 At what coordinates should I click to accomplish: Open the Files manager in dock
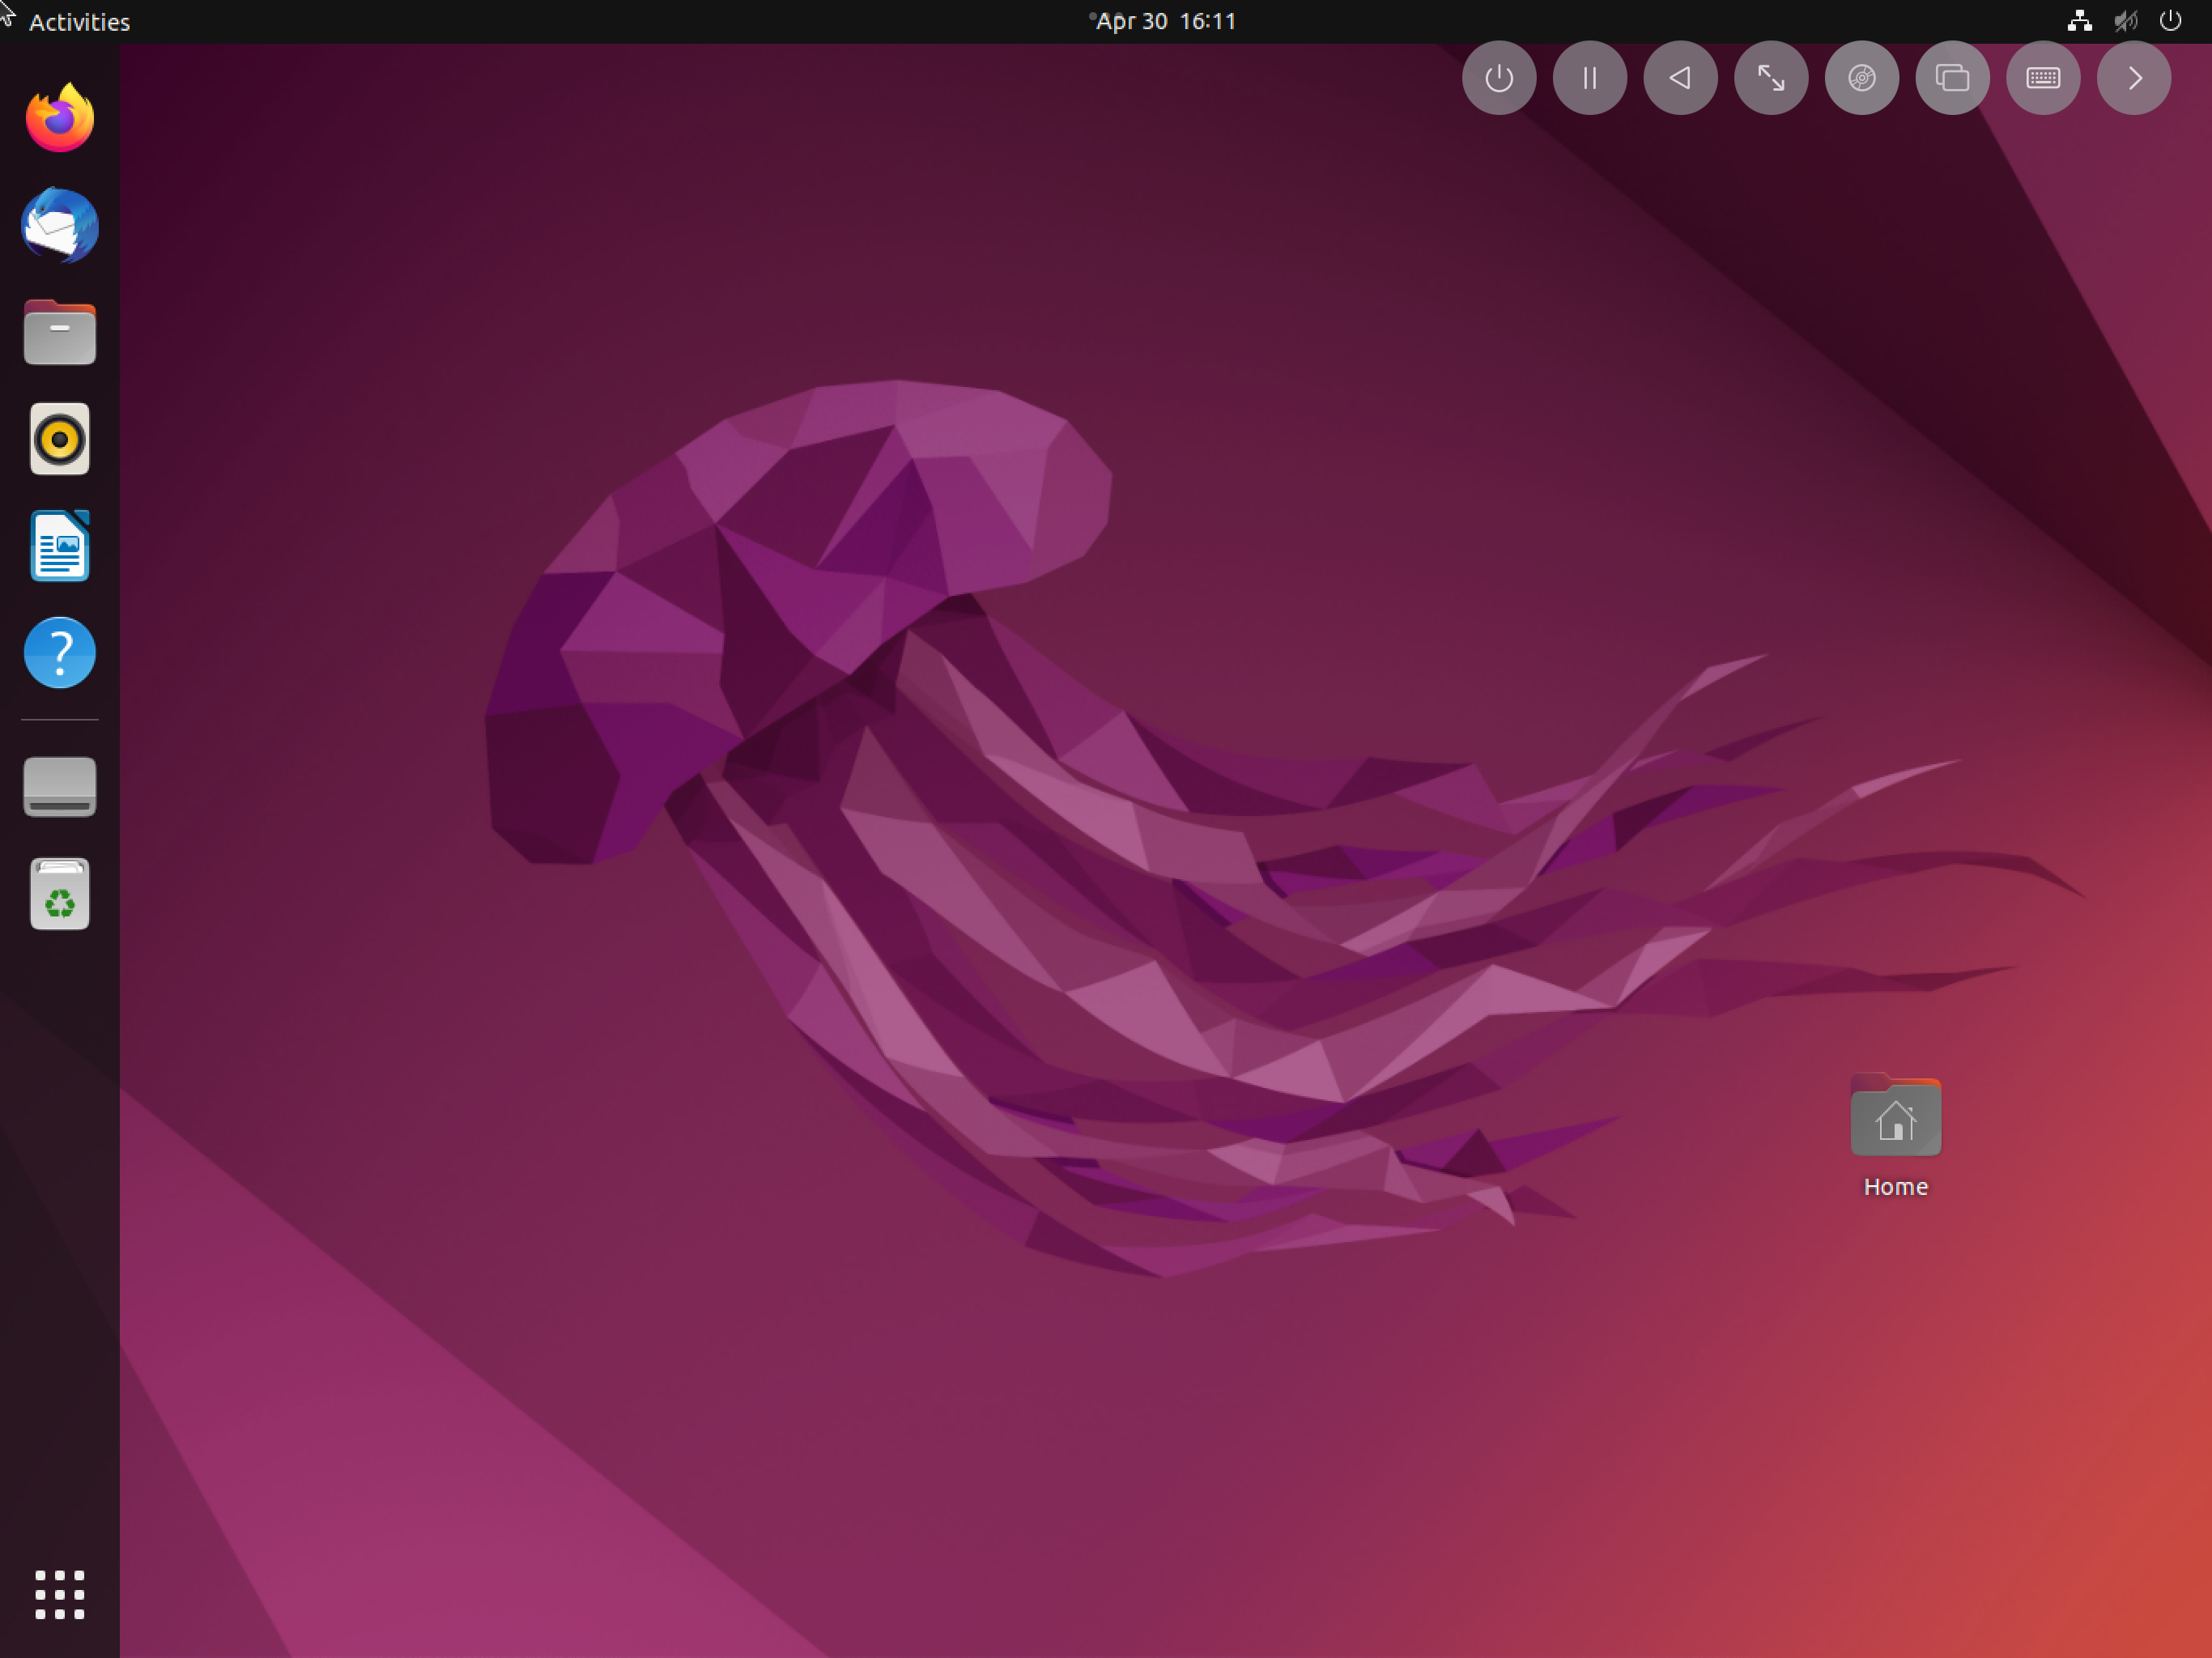coord(60,332)
